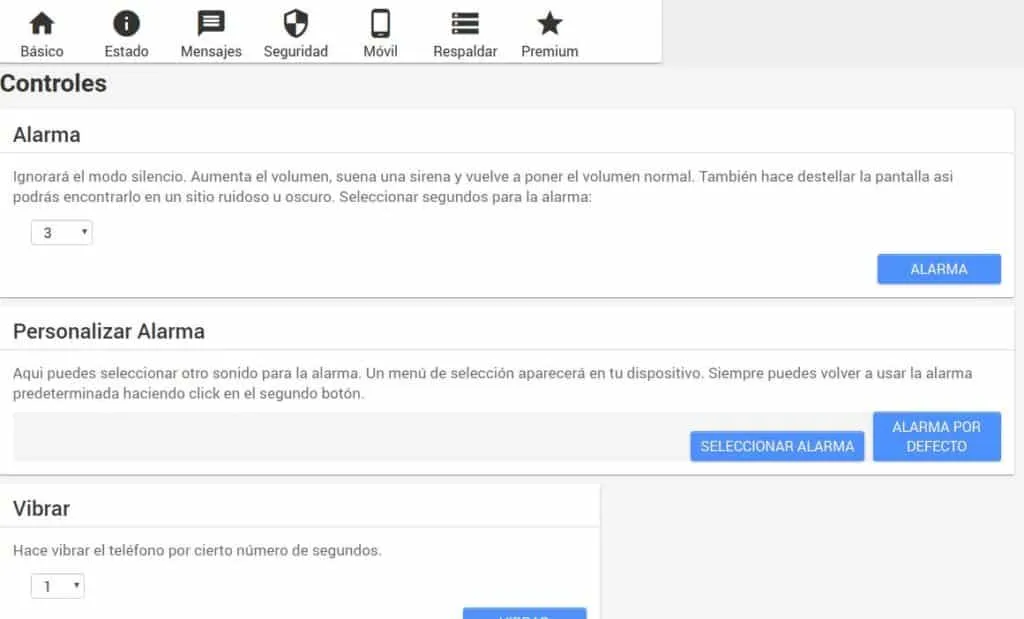Click the Personalizar Alarma section title
Image resolution: width=1024 pixels, height=619 pixels.
[109, 331]
